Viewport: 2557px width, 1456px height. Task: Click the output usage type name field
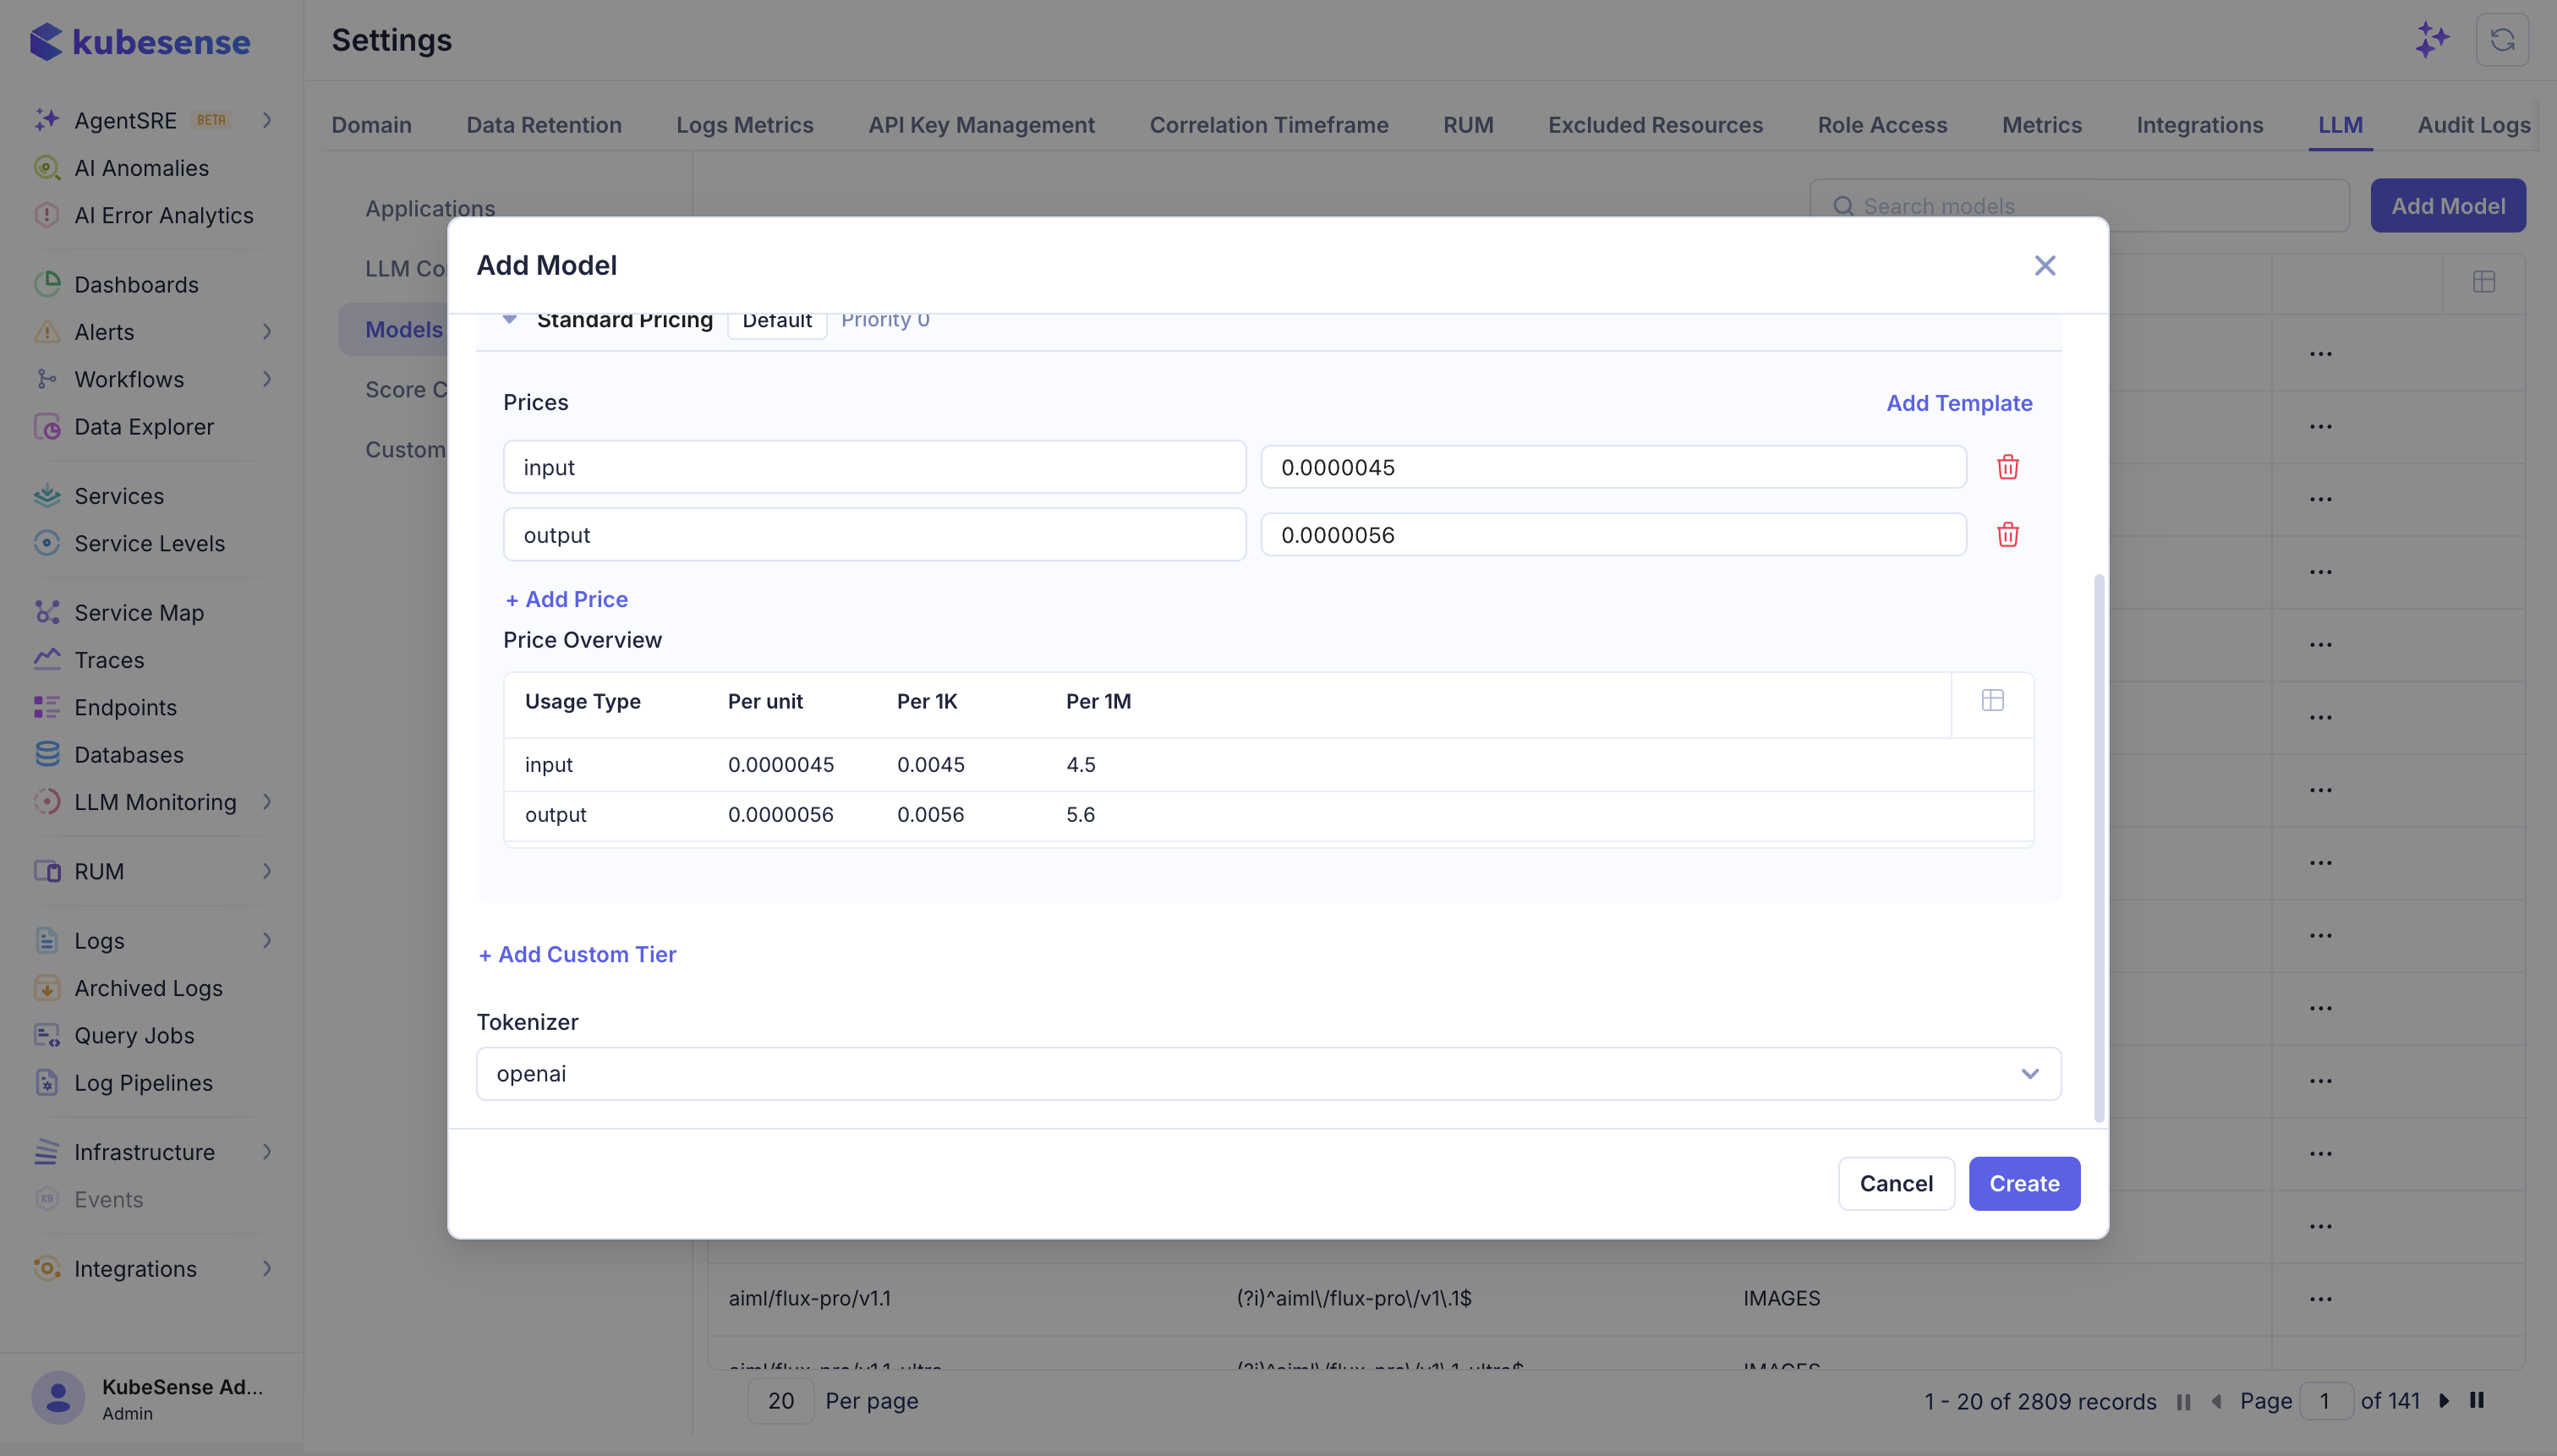tap(874, 535)
